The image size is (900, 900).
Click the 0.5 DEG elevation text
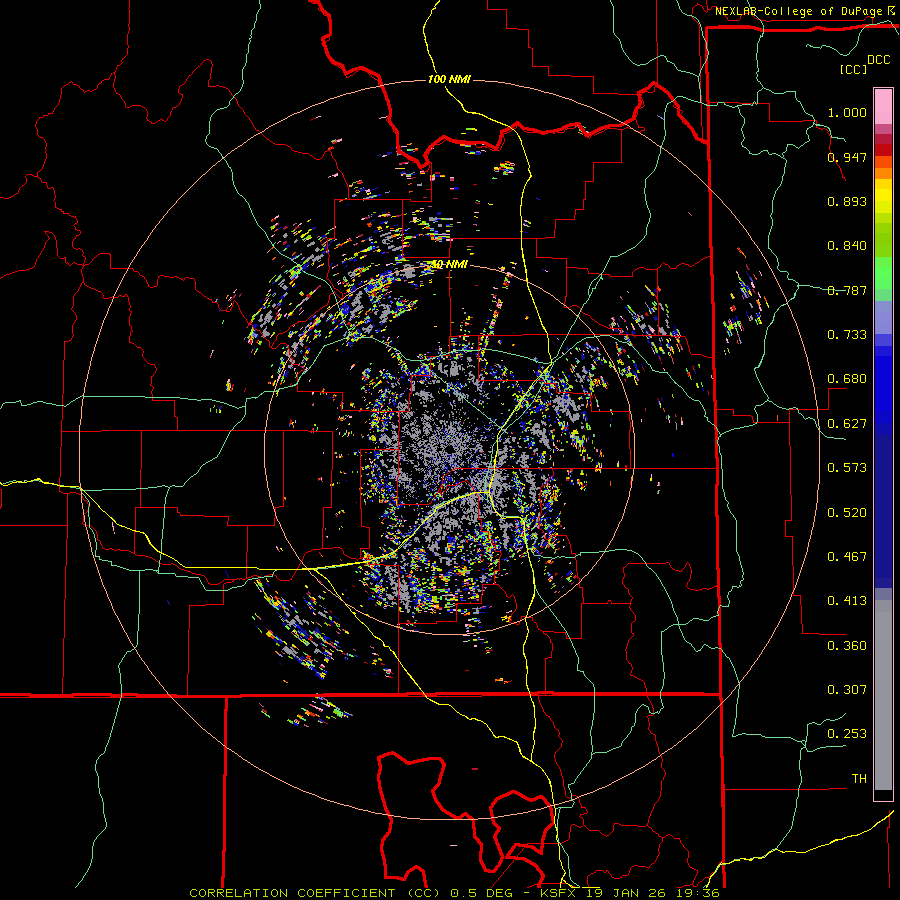point(481,893)
